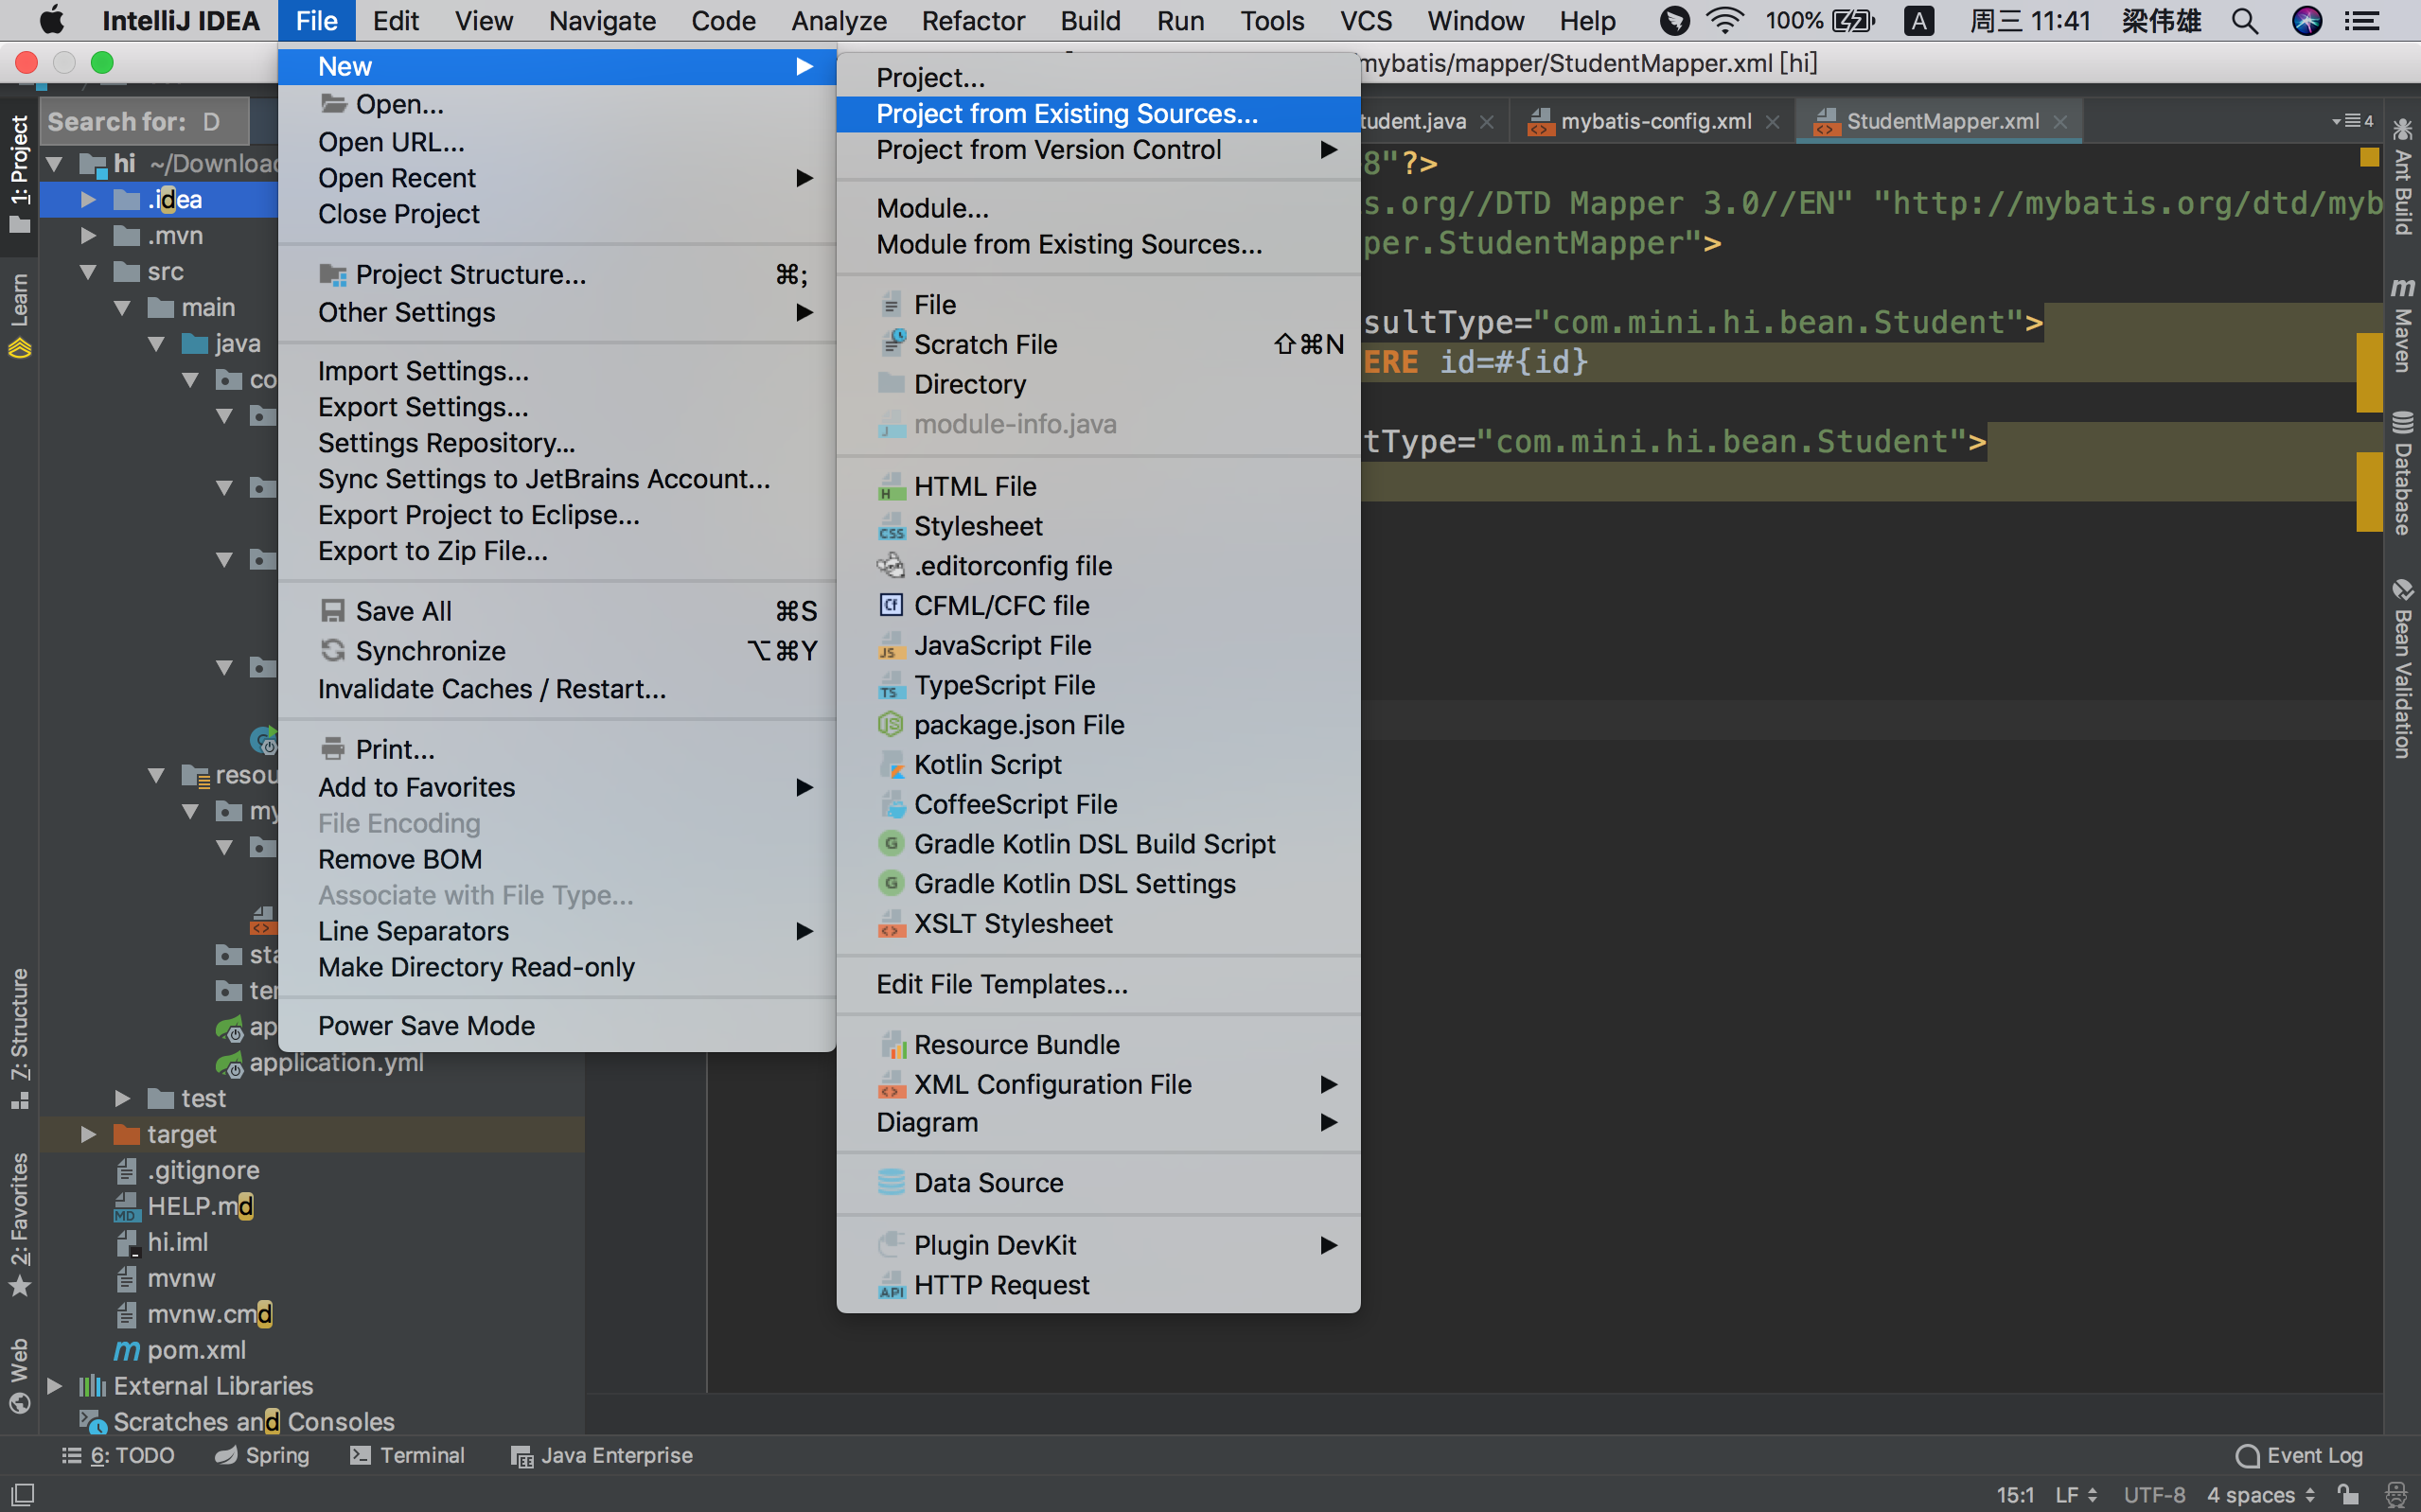Screen dimensions: 2421x1512
Task: Toggle Power Save Mode
Action: pyautogui.click(x=426, y=1025)
